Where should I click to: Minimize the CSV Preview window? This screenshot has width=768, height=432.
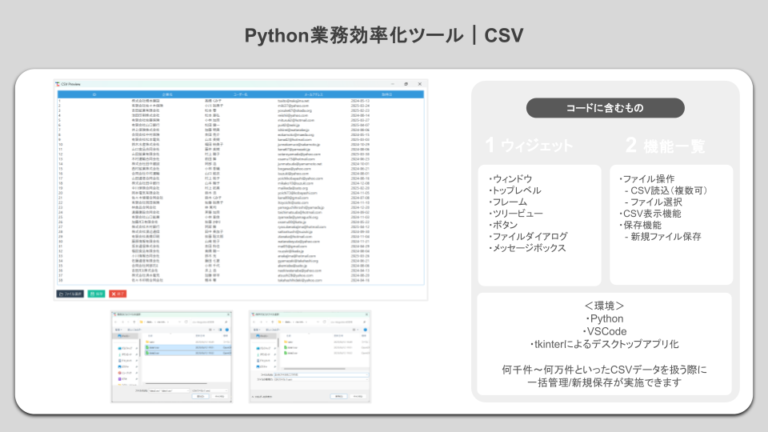point(391,84)
